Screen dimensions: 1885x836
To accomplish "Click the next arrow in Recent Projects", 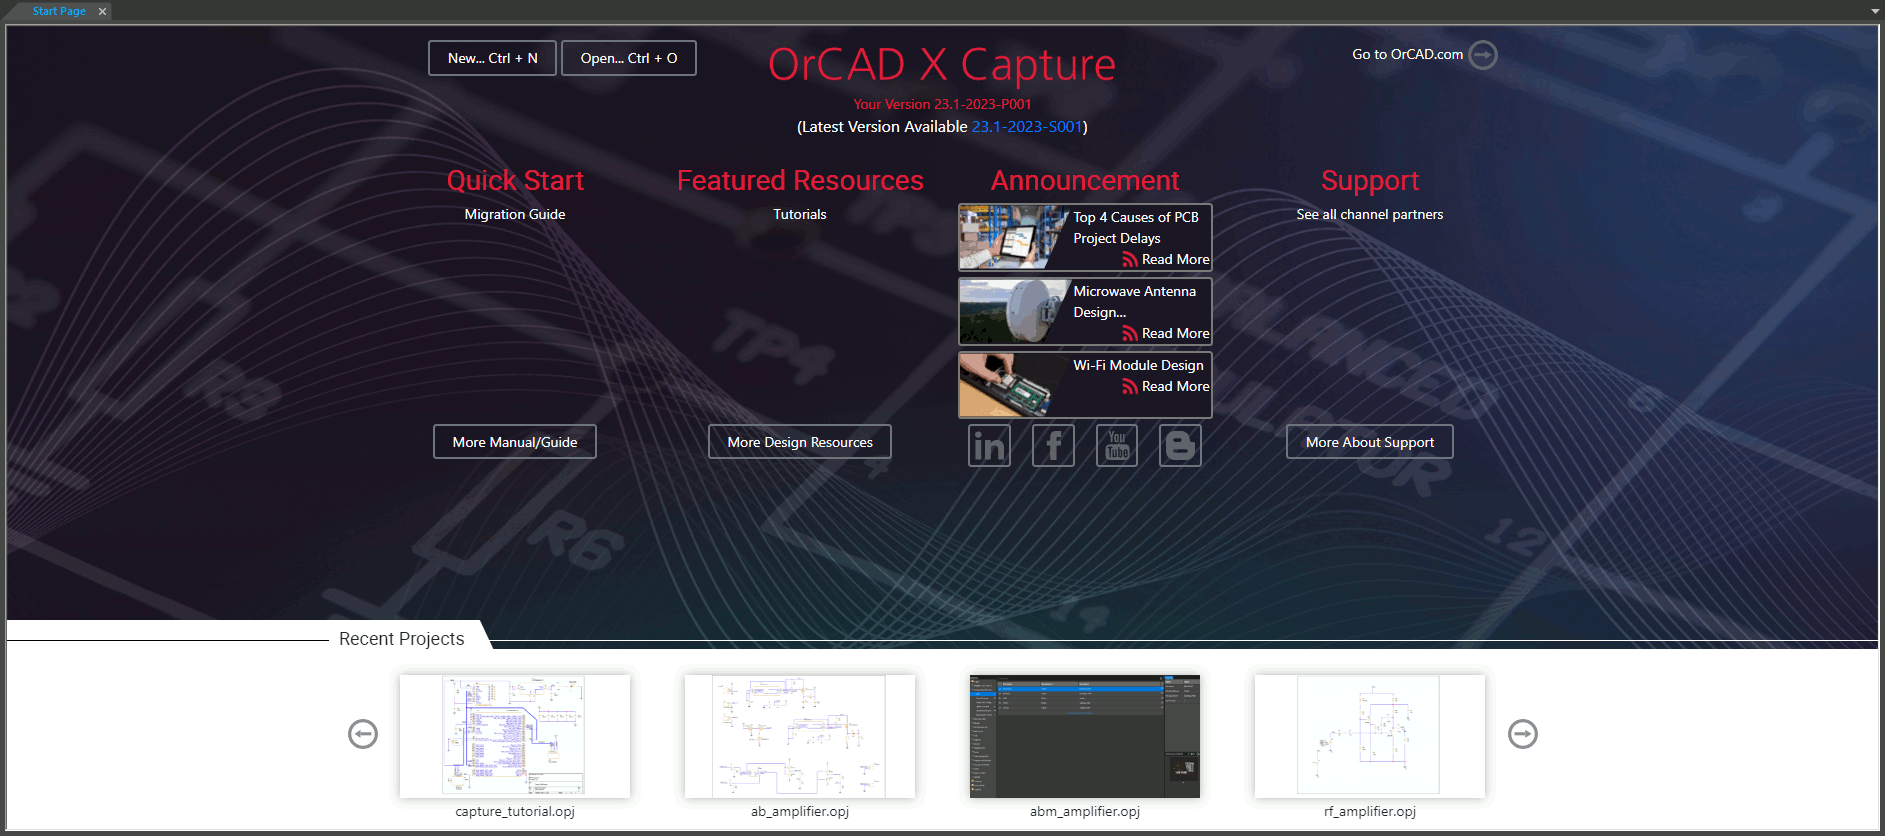I will 1522,734.
